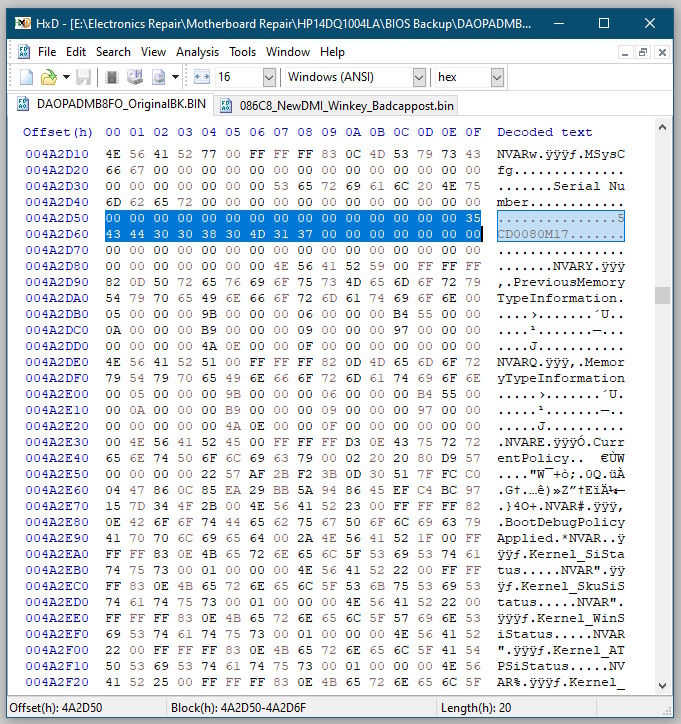Maximize the HxD main window
The width and height of the screenshot is (681, 724).
[x=604, y=23]
